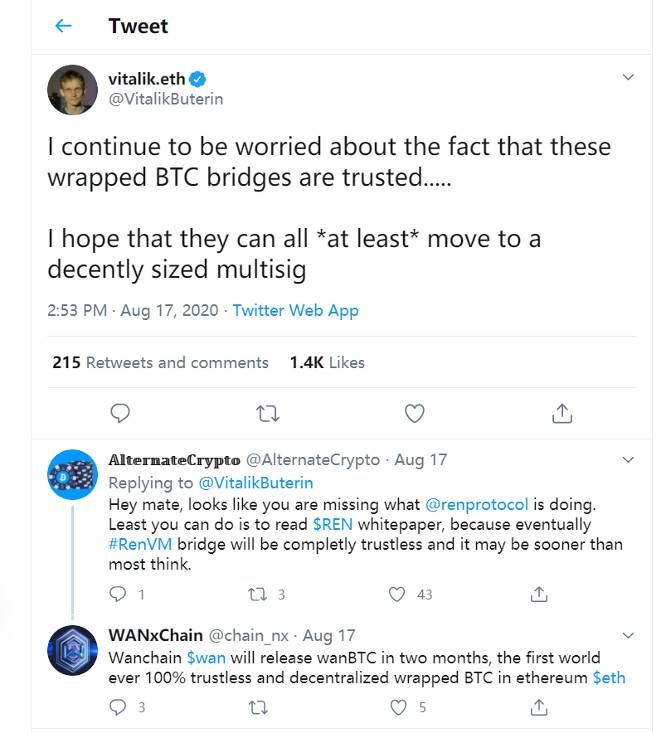Open the 215 Retweets and comments list

(x=160, y=362)
